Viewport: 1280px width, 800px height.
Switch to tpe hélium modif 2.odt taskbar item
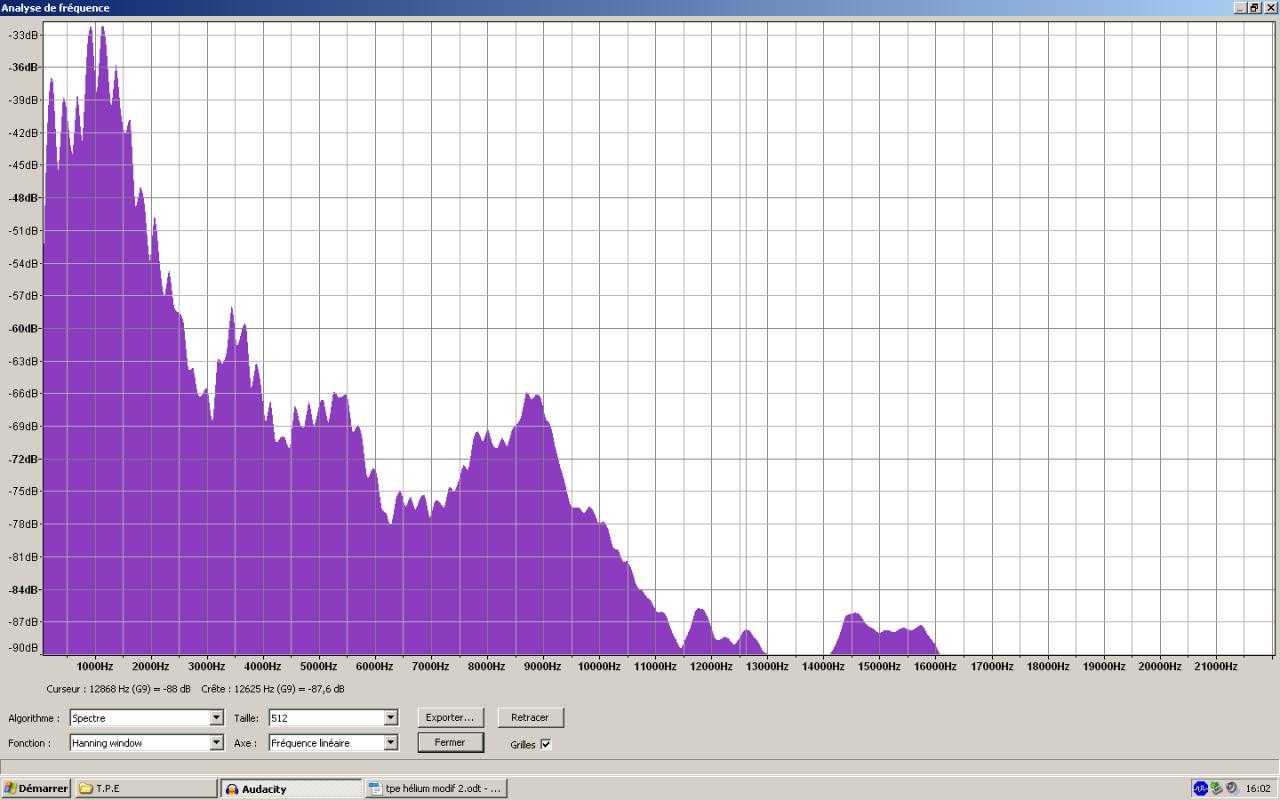point(437,788)
